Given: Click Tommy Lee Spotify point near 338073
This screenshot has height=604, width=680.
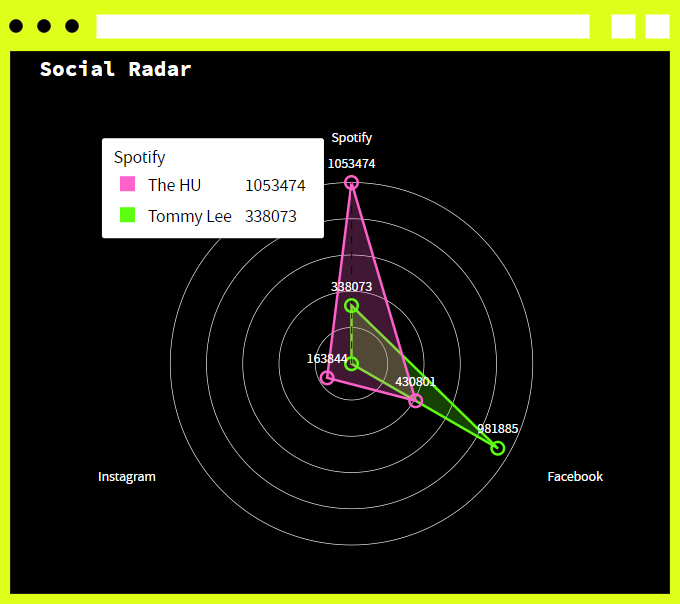Looking at the screenshot, I should 351,306.
